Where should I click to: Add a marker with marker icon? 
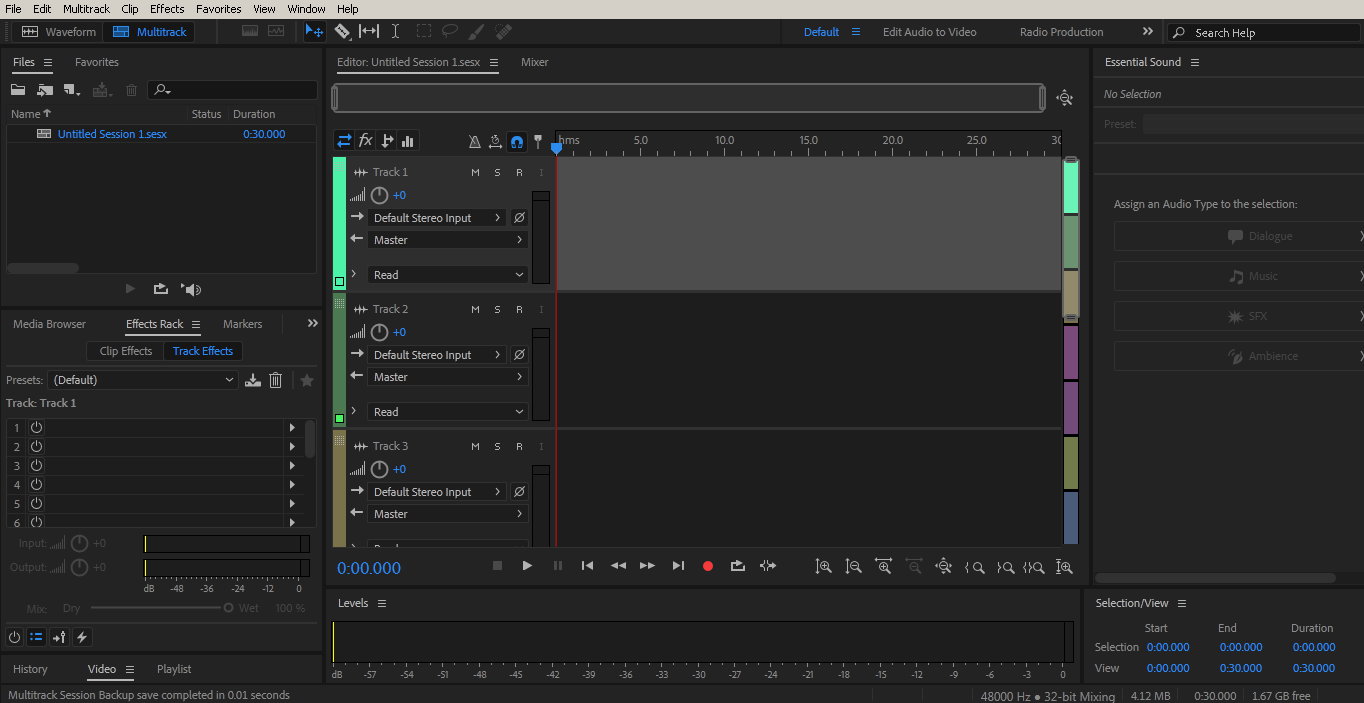point(537,142)
